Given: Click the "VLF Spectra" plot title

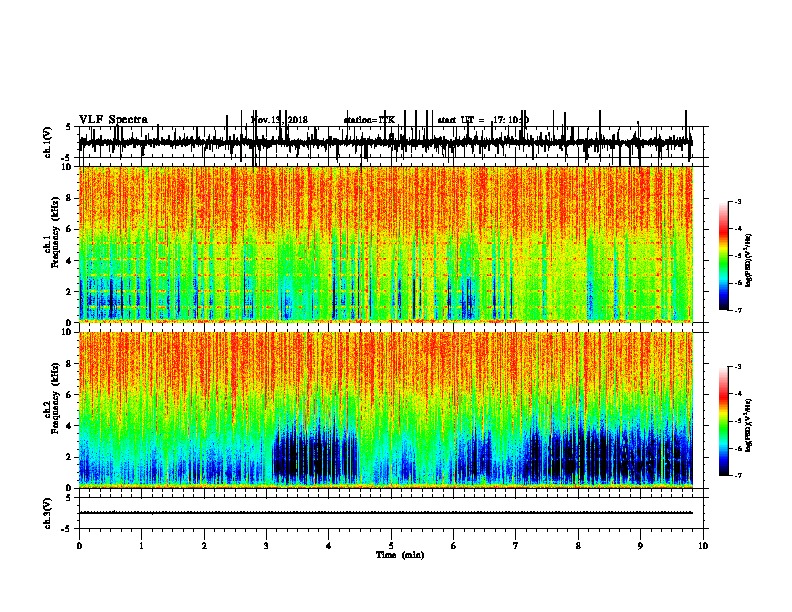Looking at the screenshot, I should tap(113, 120).
